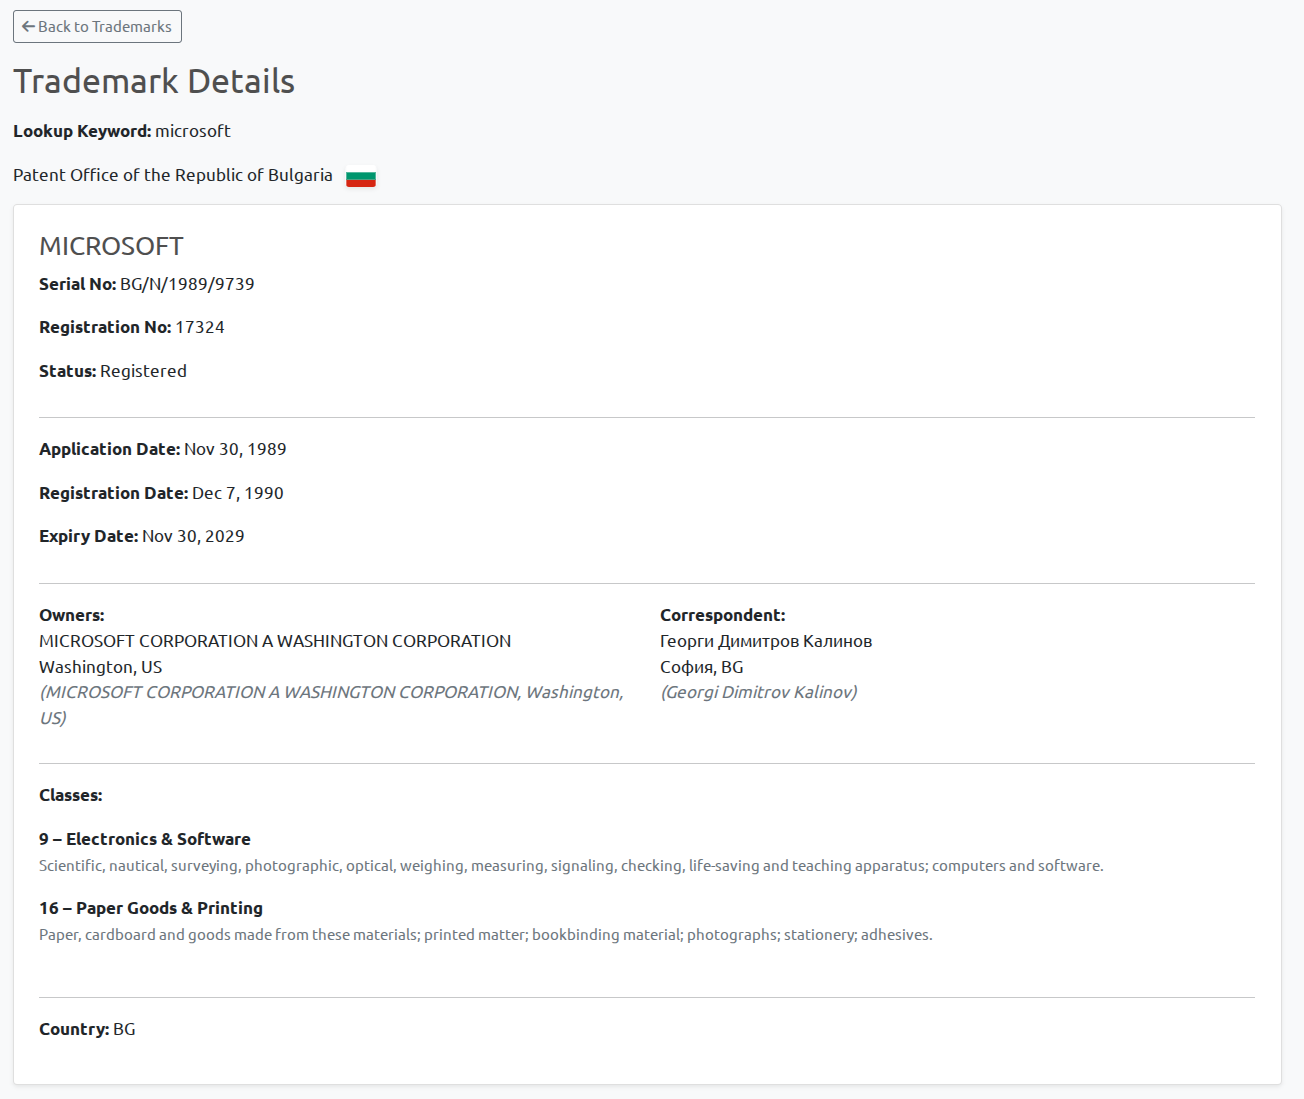Click the Back to Trademarks button
The height and width of the screenshot is (1099, 1304).
[x=97, y=27]
